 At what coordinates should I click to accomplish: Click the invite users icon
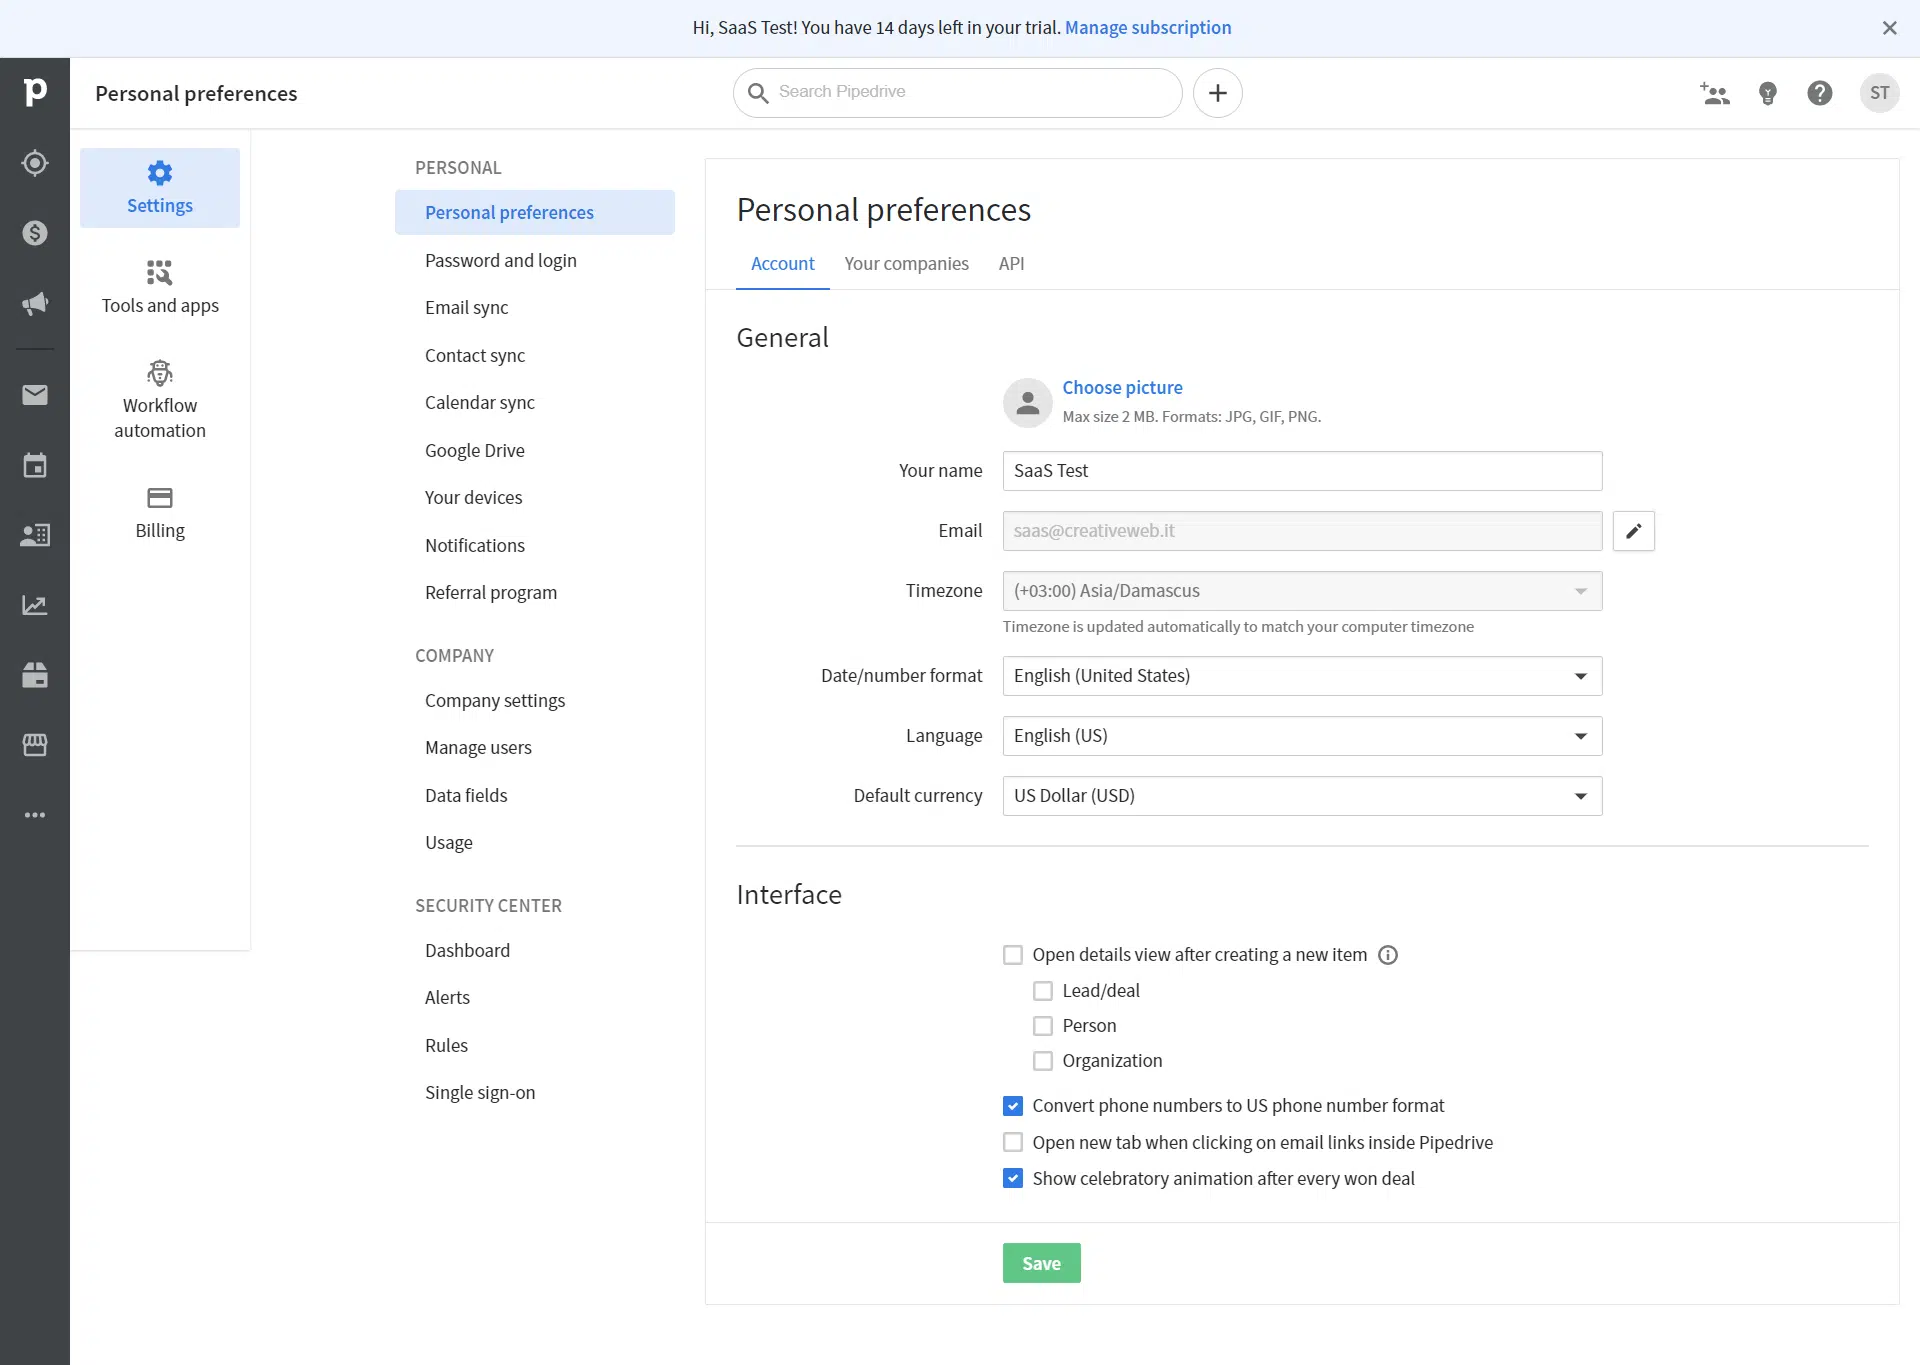click(1715, 93)
